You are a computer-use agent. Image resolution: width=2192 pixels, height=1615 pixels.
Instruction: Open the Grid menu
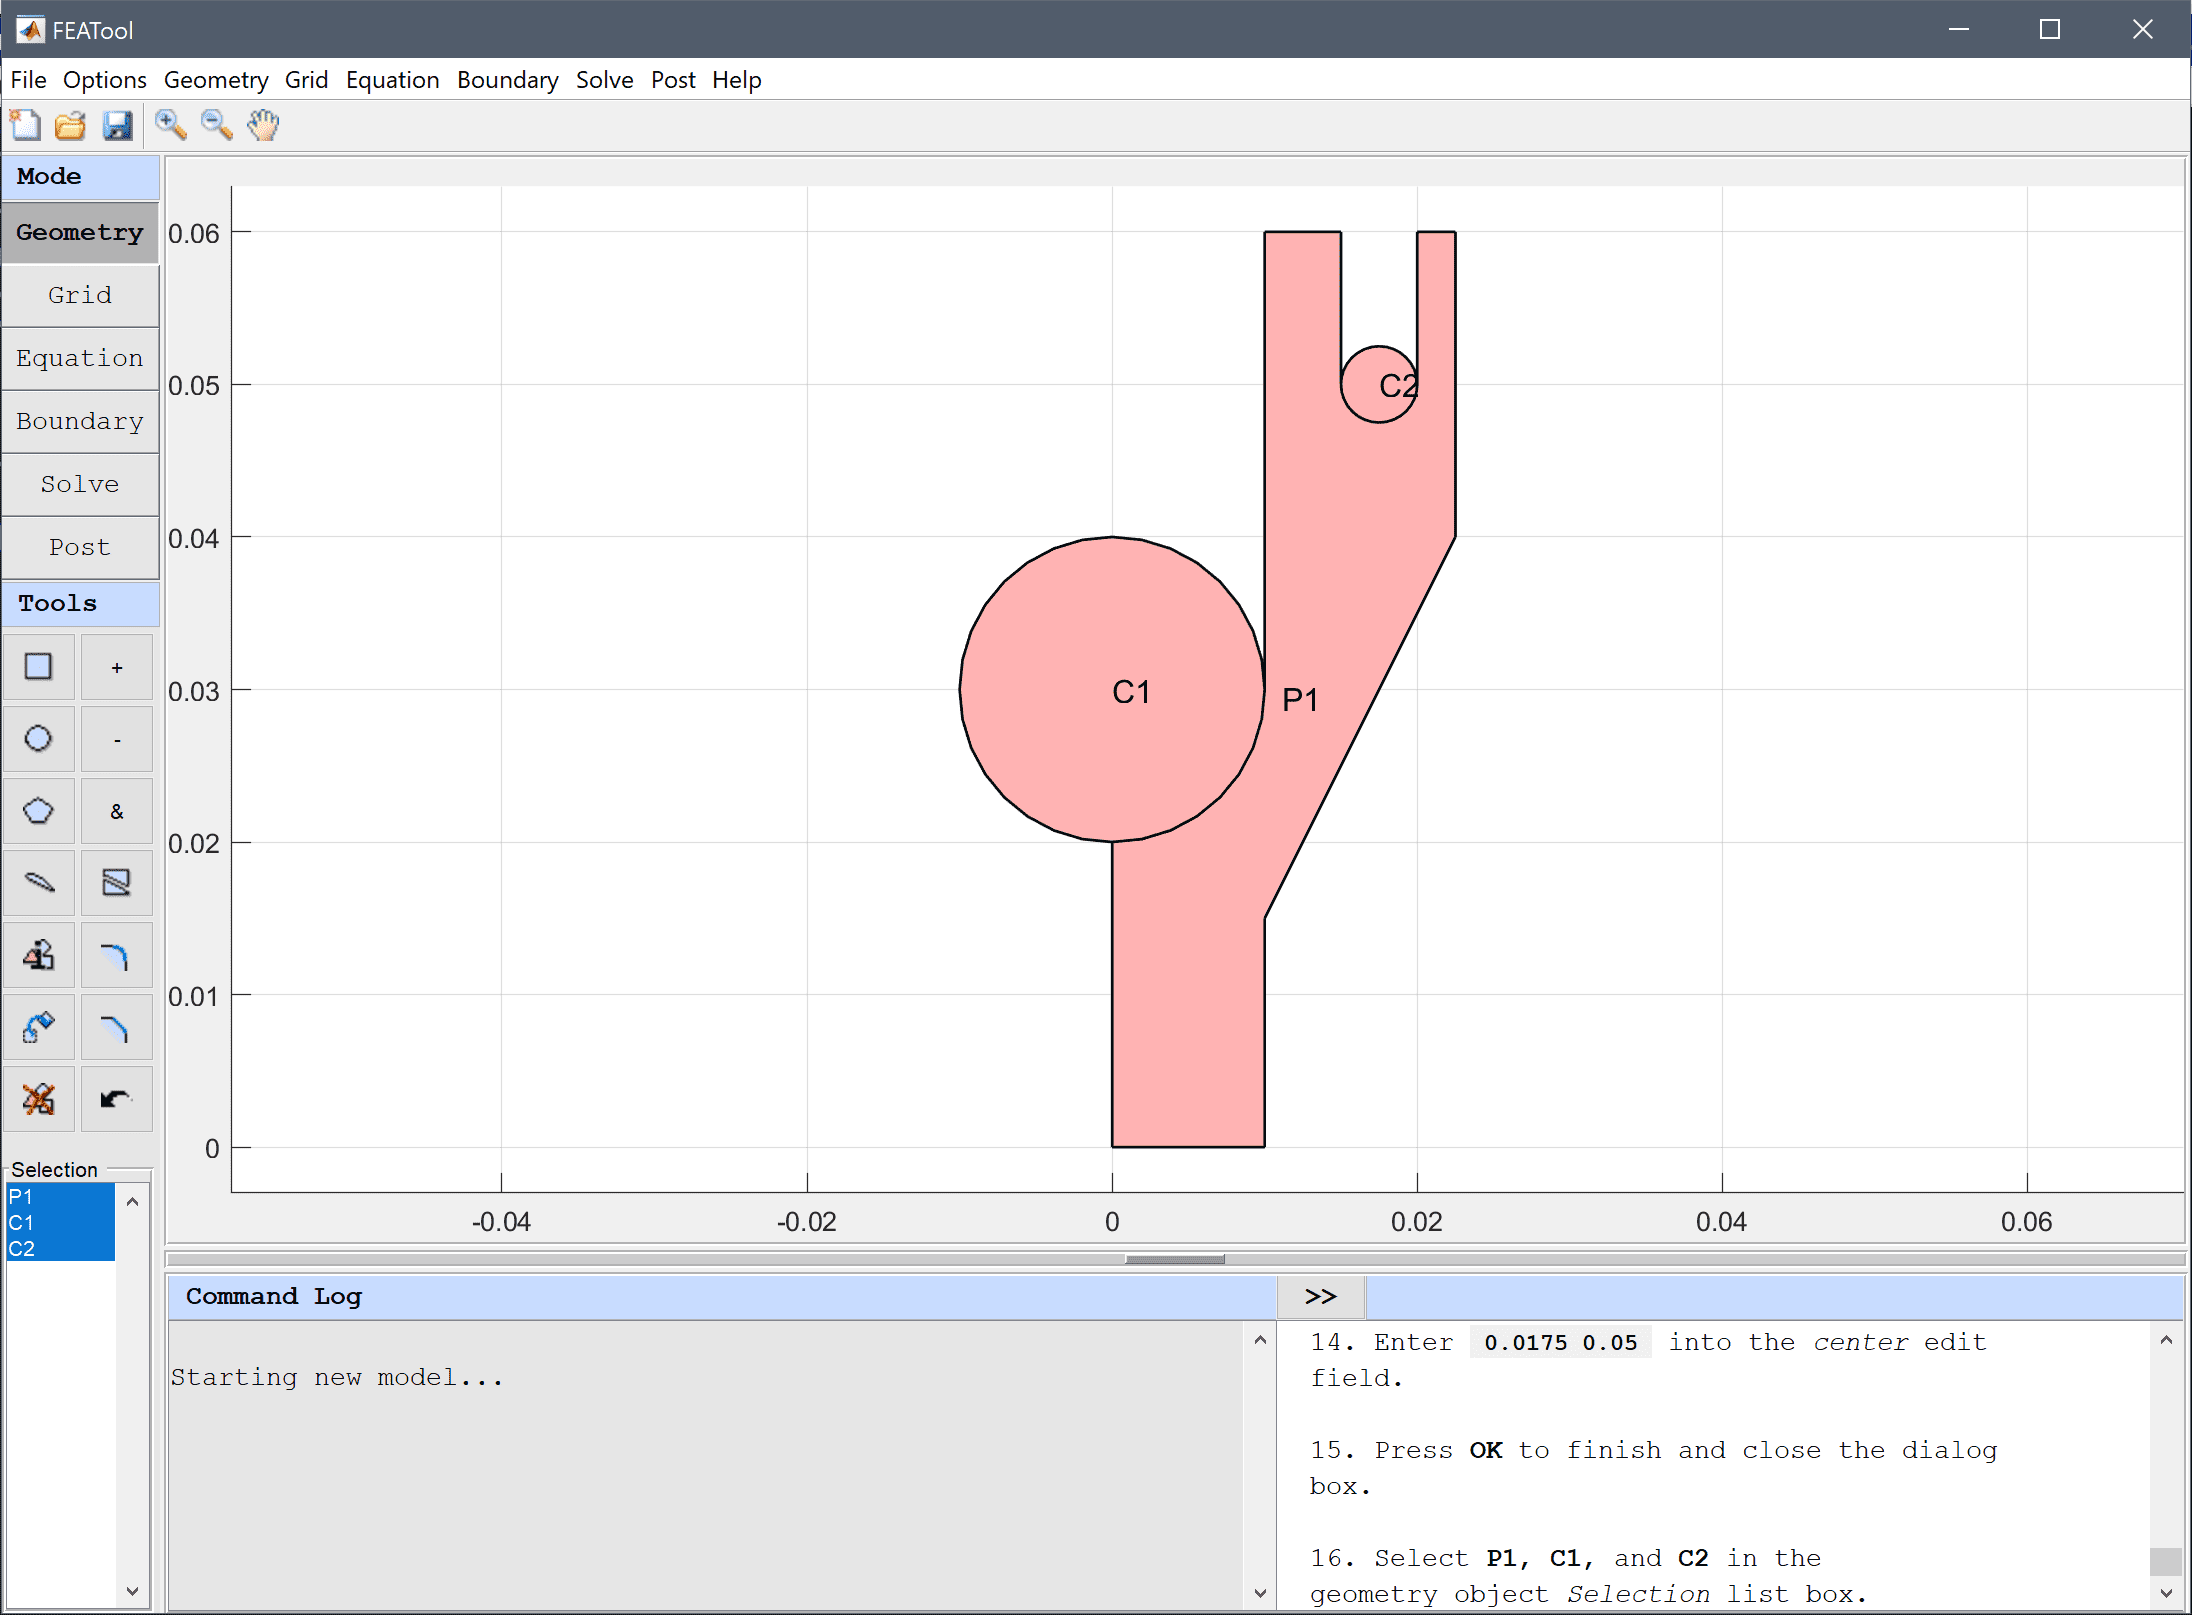click(x=306, y=80)
